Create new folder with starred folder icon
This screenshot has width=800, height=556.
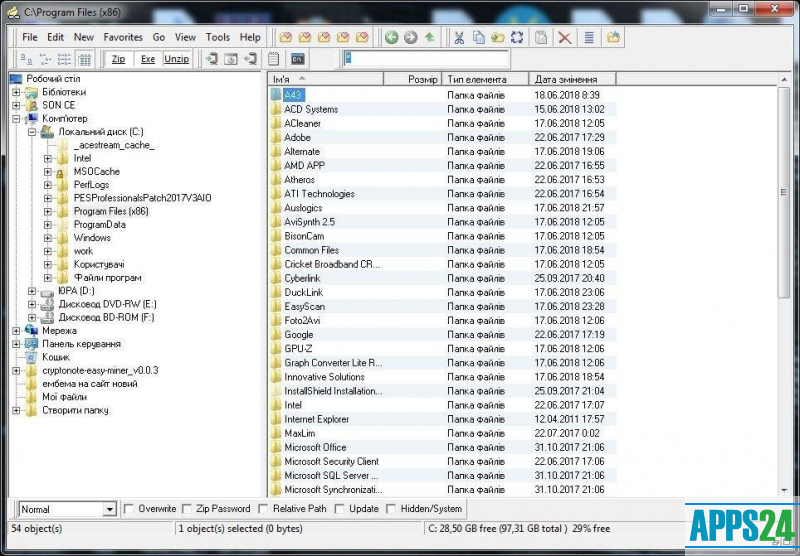tap(613, 37)
